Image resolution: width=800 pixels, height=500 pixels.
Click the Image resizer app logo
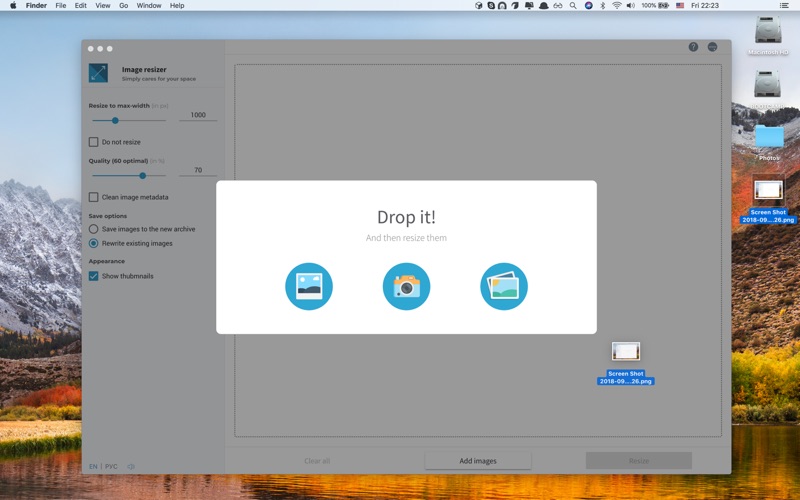[x=98, y=73]
